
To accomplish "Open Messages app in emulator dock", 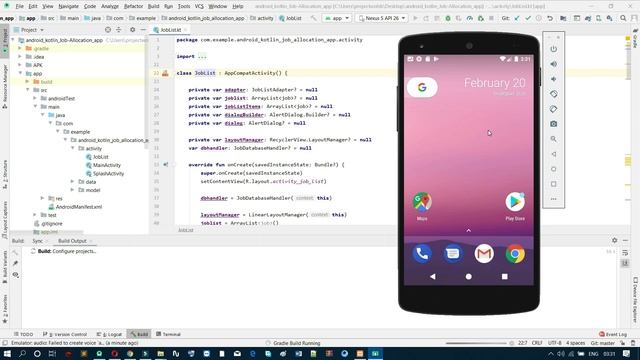I will click(453, 254).
